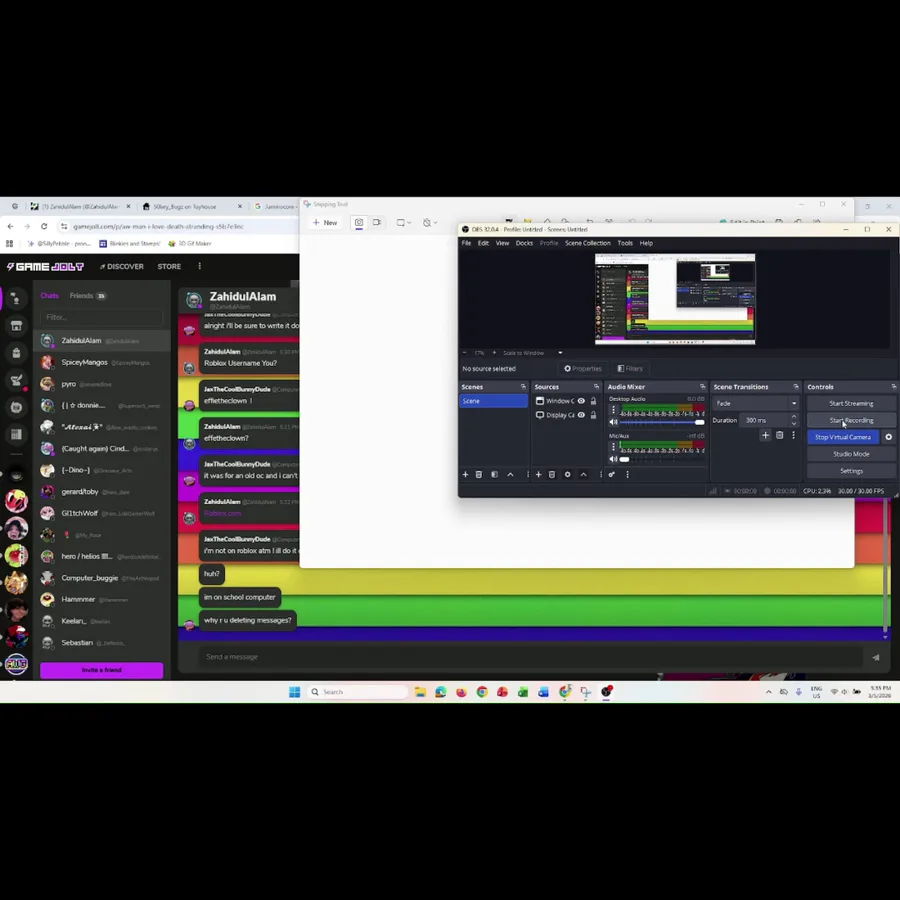Send message using paper plane icon
This screenshot has width=900, height=900.
tap(875, 658)
